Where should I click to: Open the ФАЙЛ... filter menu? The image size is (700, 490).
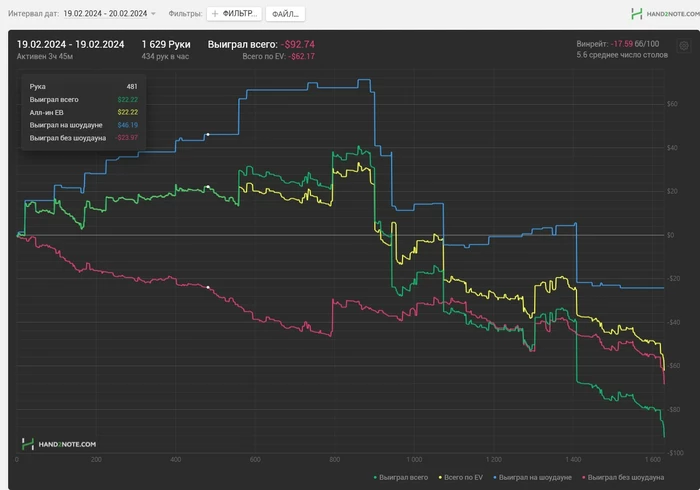(x=285, y=14)
